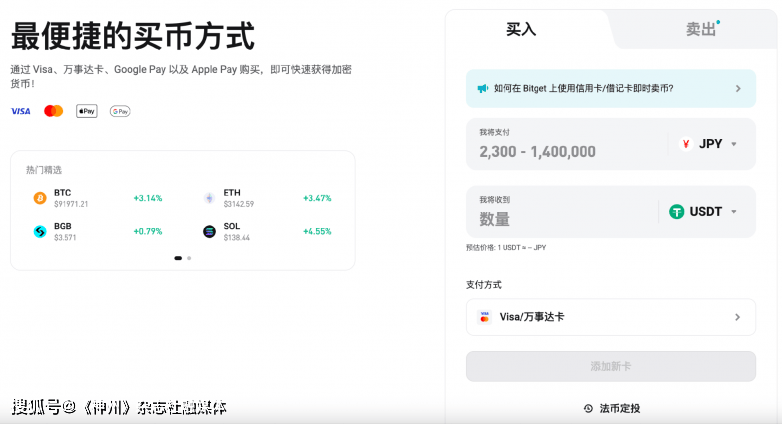This screenshot has height=424, width=782.
Task: Click the SOL change +4.55%
Action: click(317, 231)
